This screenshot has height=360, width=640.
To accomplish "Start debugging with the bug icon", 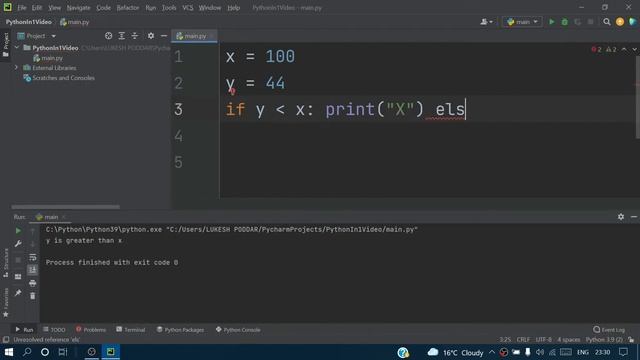I will [x=564, y=22].
